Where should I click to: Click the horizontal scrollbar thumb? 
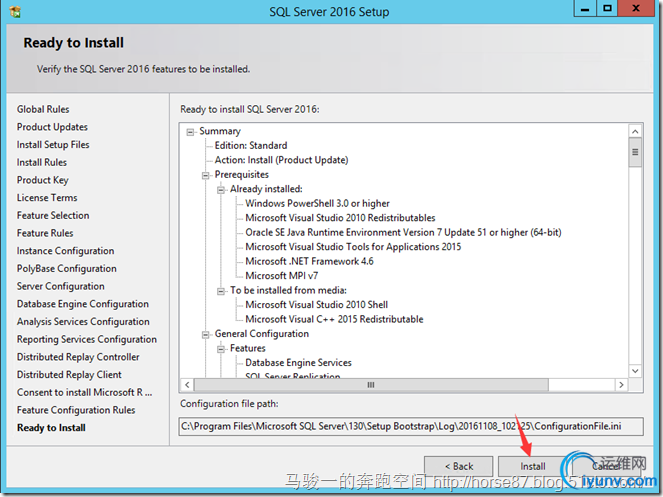click(x=371, y=385)
